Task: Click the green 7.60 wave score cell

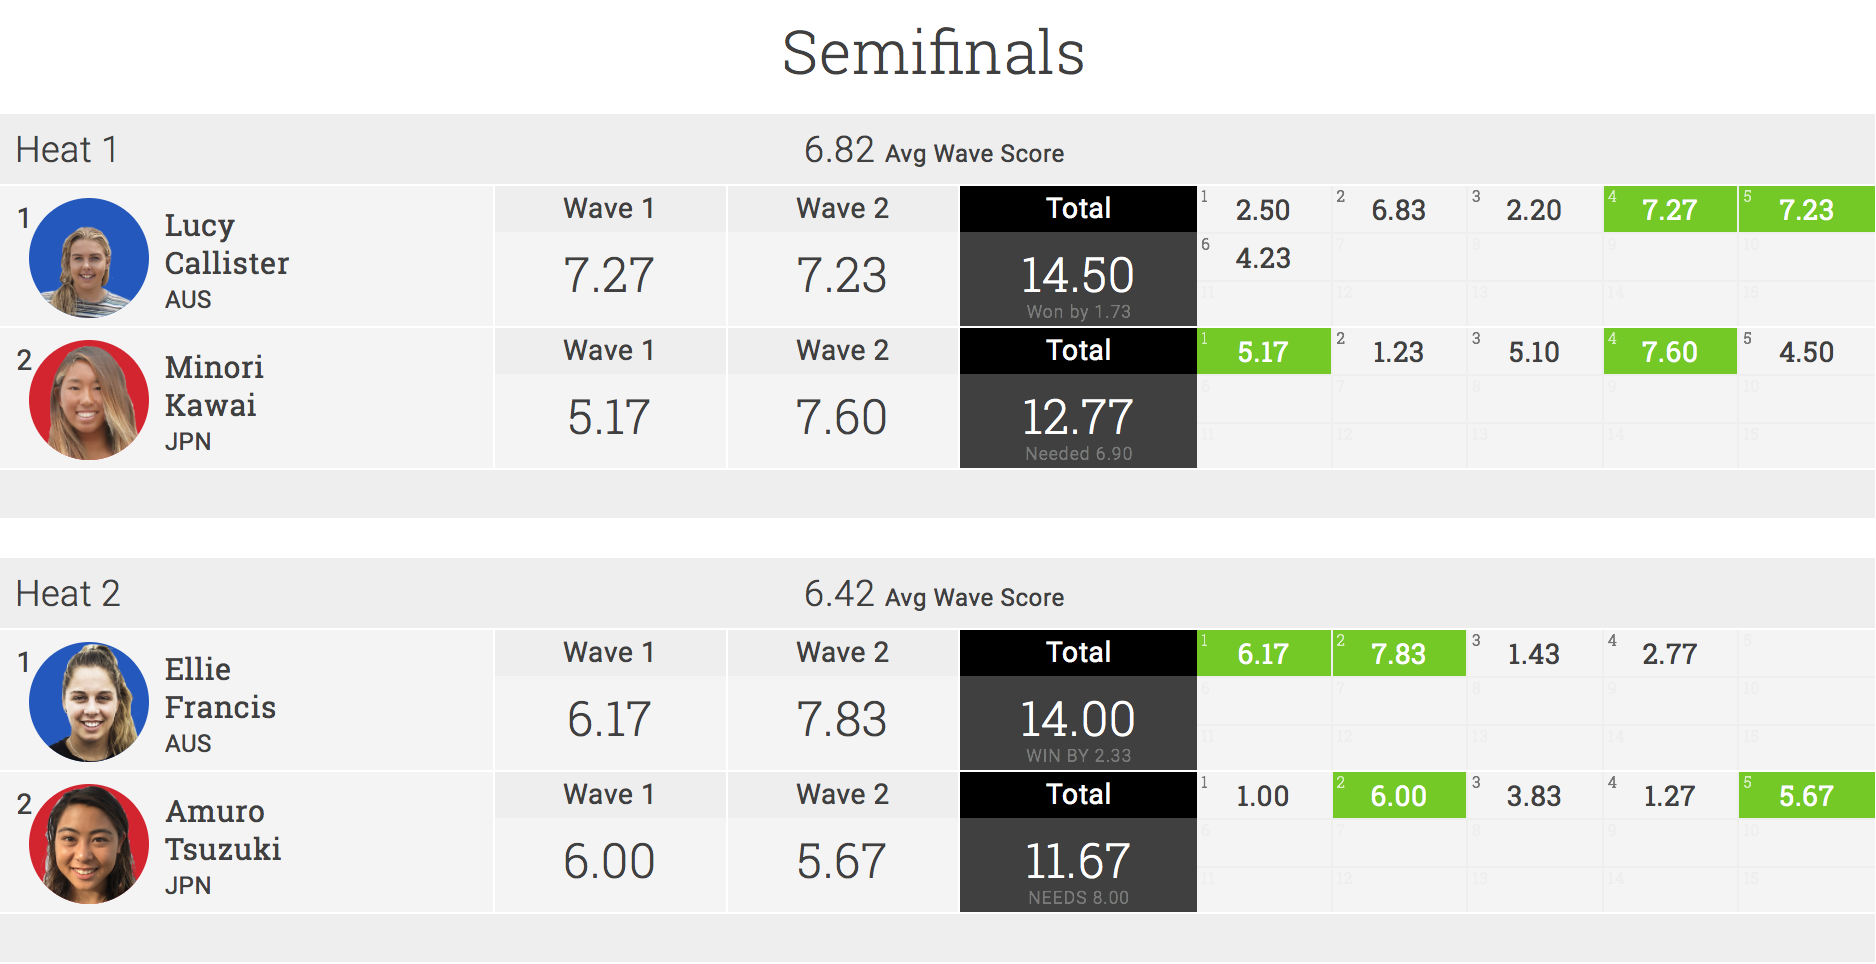Action: click(1669, 352)
